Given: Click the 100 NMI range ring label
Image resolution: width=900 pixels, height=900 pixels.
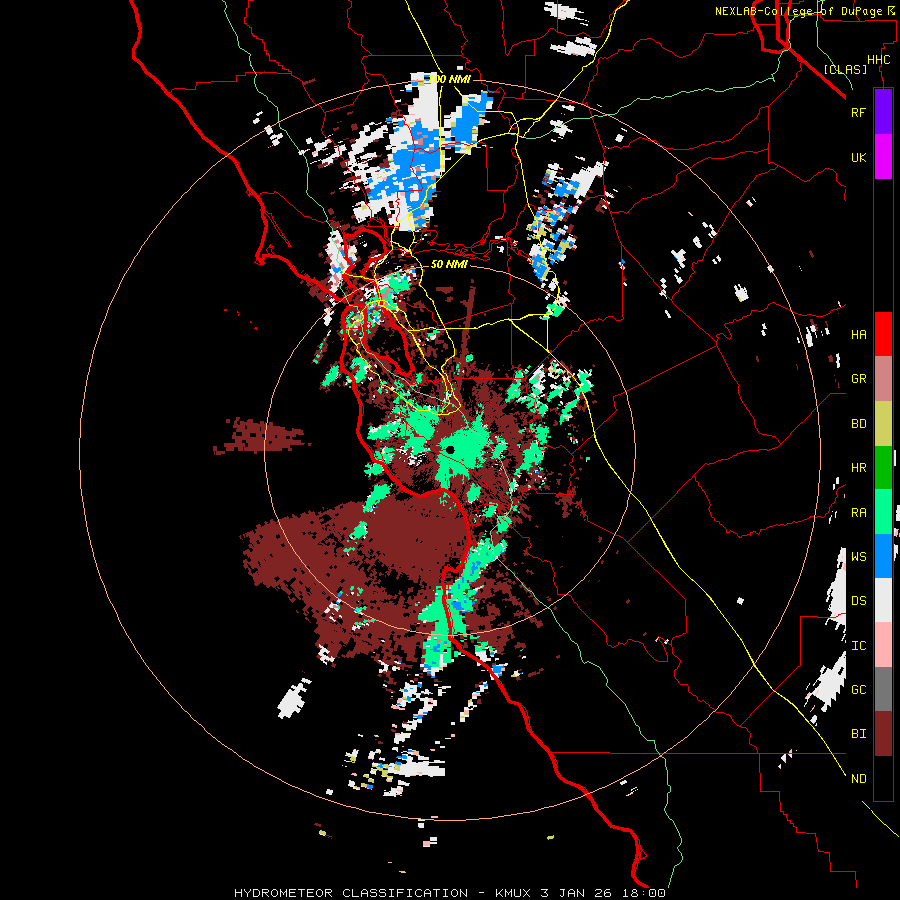Looking at the screenshot, I should click(x=450, y=79).
